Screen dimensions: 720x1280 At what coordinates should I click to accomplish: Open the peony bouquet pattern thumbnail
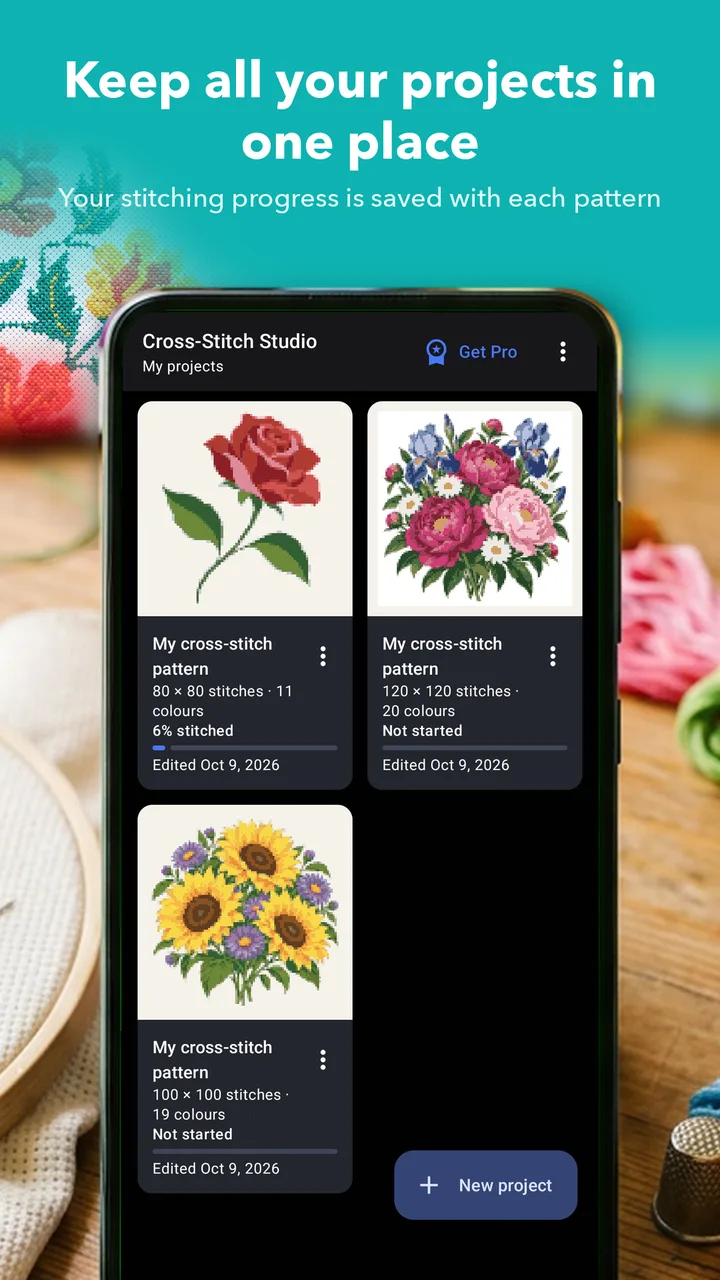tap(475, 509)
